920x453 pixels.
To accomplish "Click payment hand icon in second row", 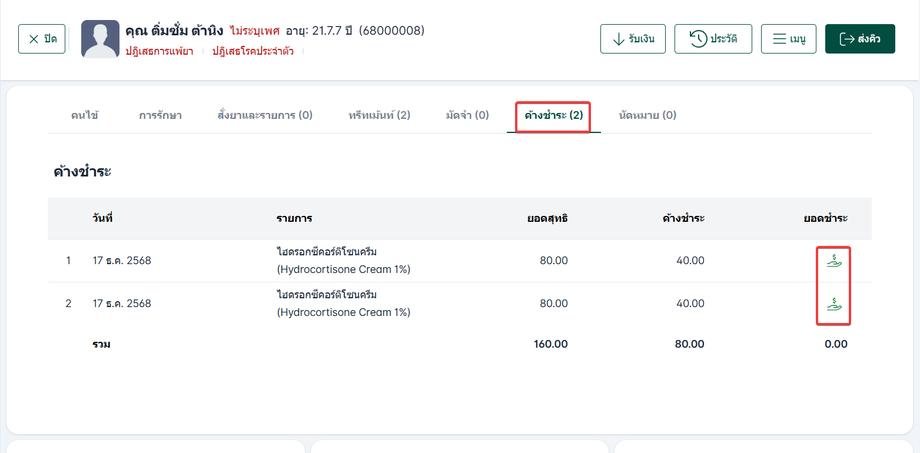I will pos(834,304).
